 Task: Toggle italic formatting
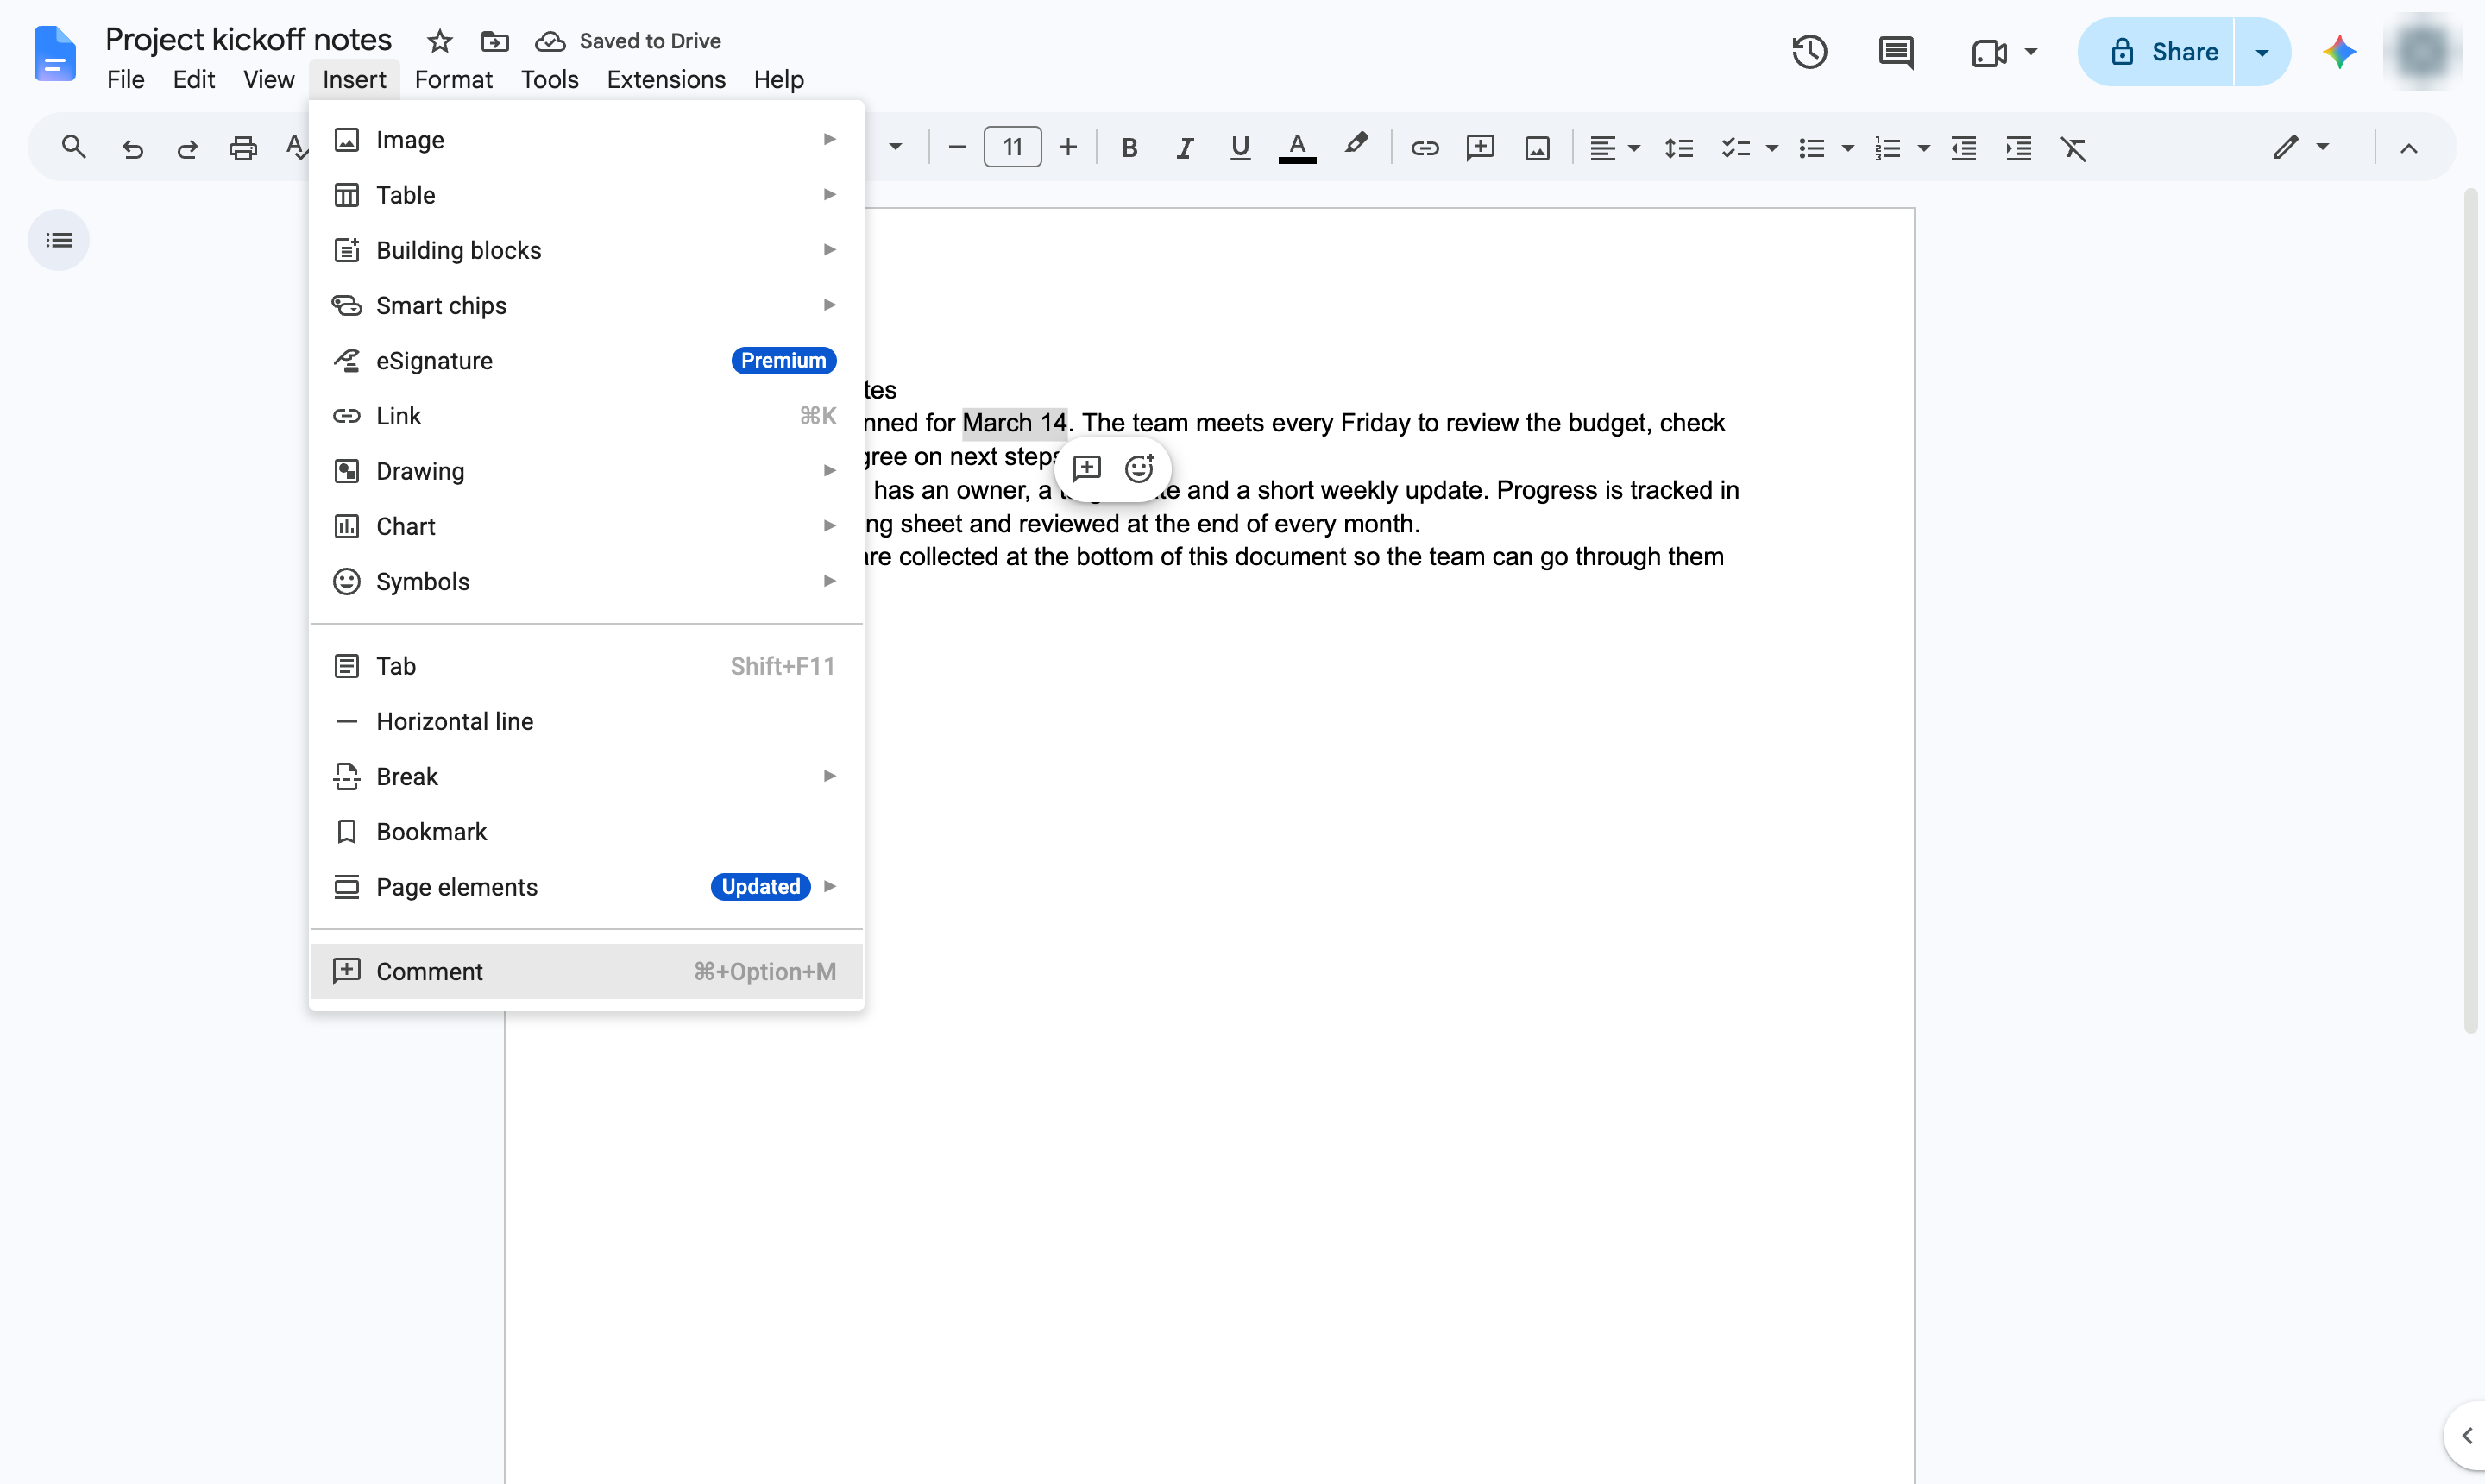[1184, 149]
